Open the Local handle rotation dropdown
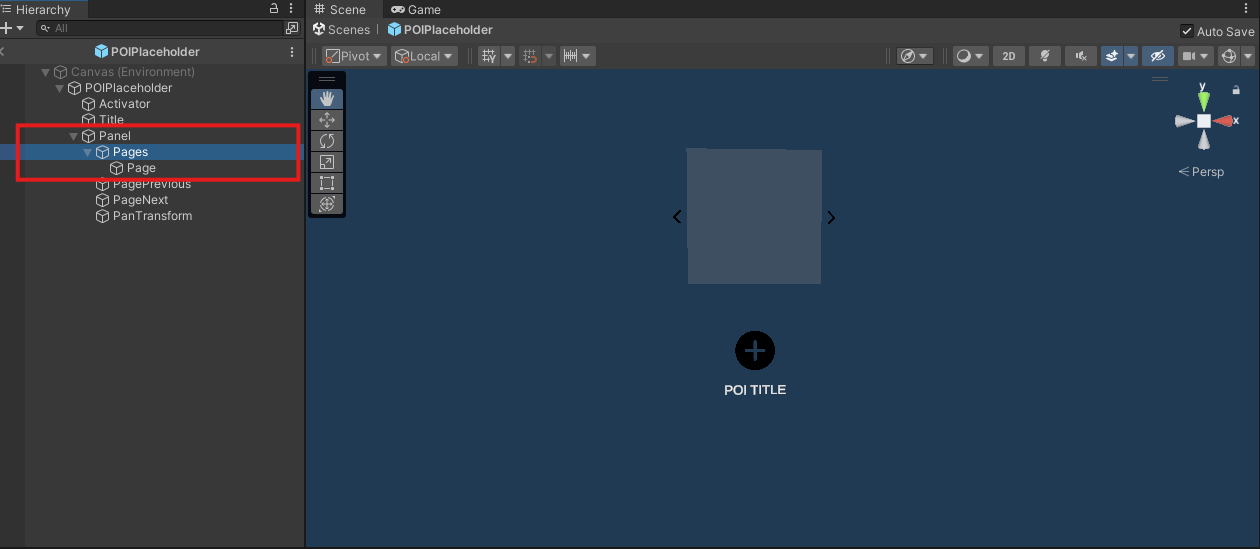This screenshot has width=1260, height=549. [424, 56]
